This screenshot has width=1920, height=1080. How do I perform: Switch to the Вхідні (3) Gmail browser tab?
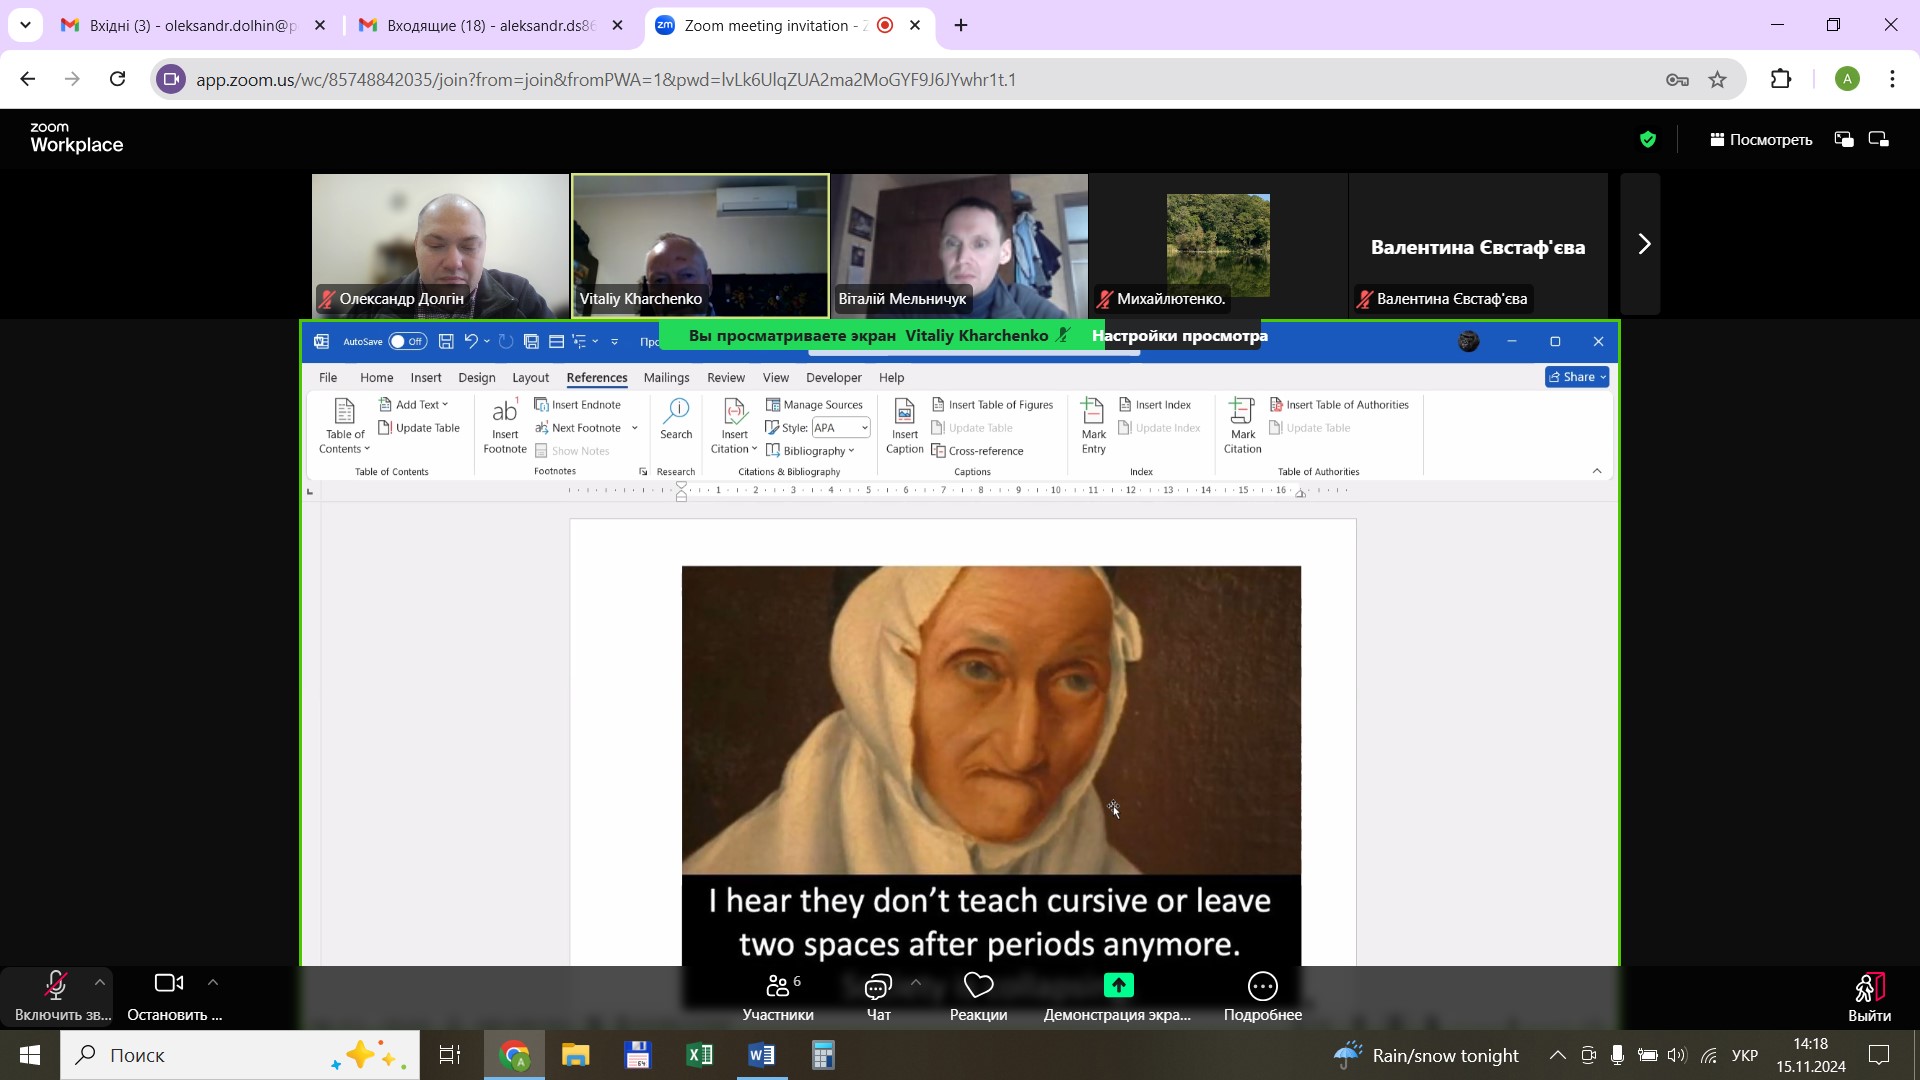[194, 26]
